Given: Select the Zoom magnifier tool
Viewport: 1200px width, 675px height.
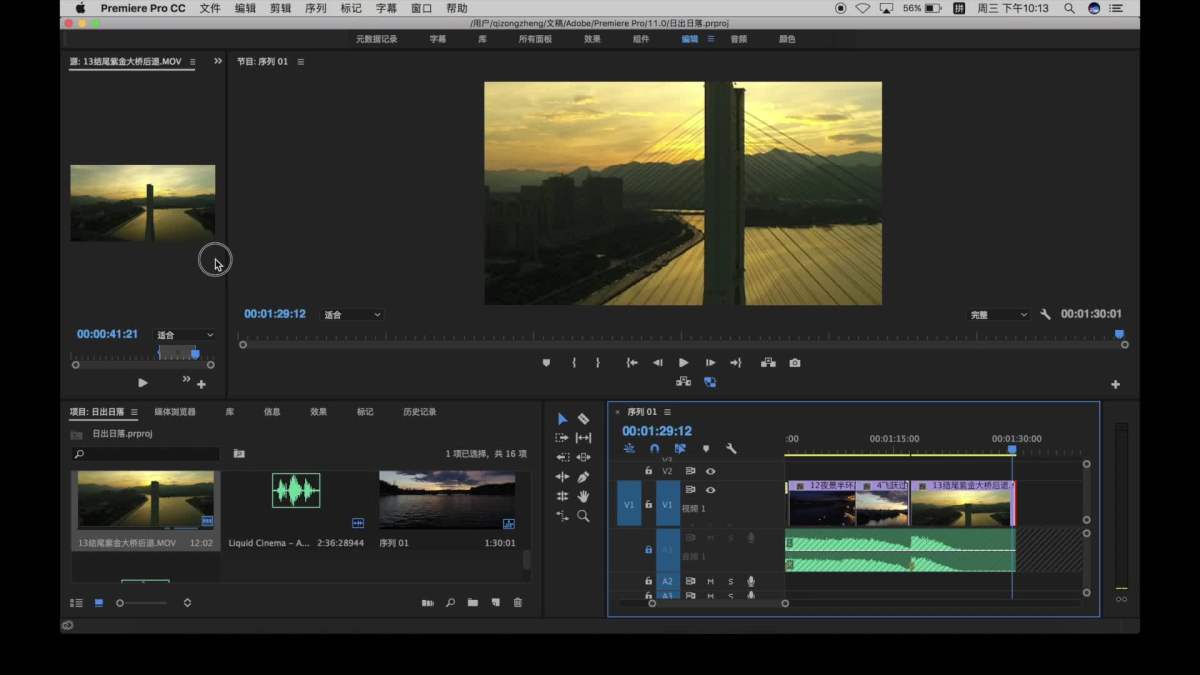Looking at the screenshot, I should [583, 516].
